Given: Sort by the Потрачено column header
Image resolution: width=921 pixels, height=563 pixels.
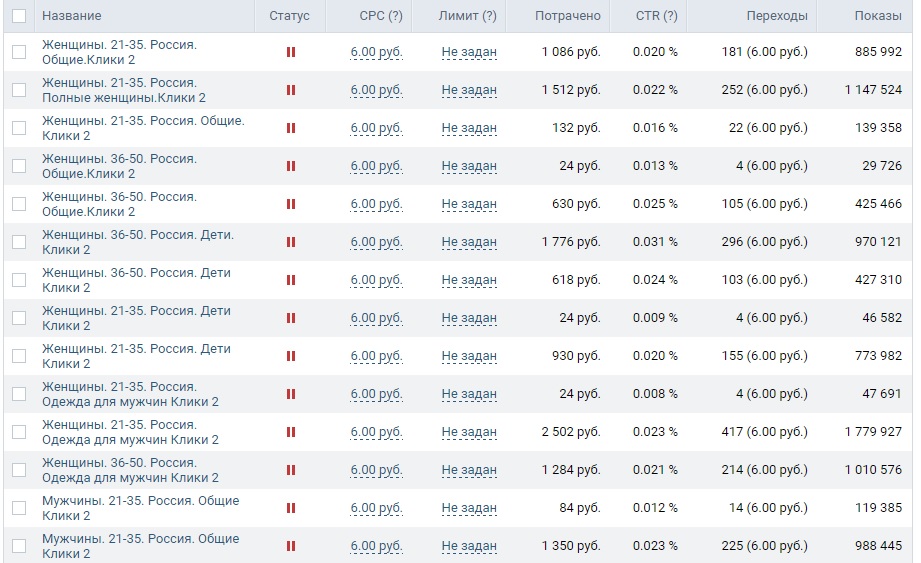Looking at the screenshot, I should pyautogui.click(x=568, y=16).
